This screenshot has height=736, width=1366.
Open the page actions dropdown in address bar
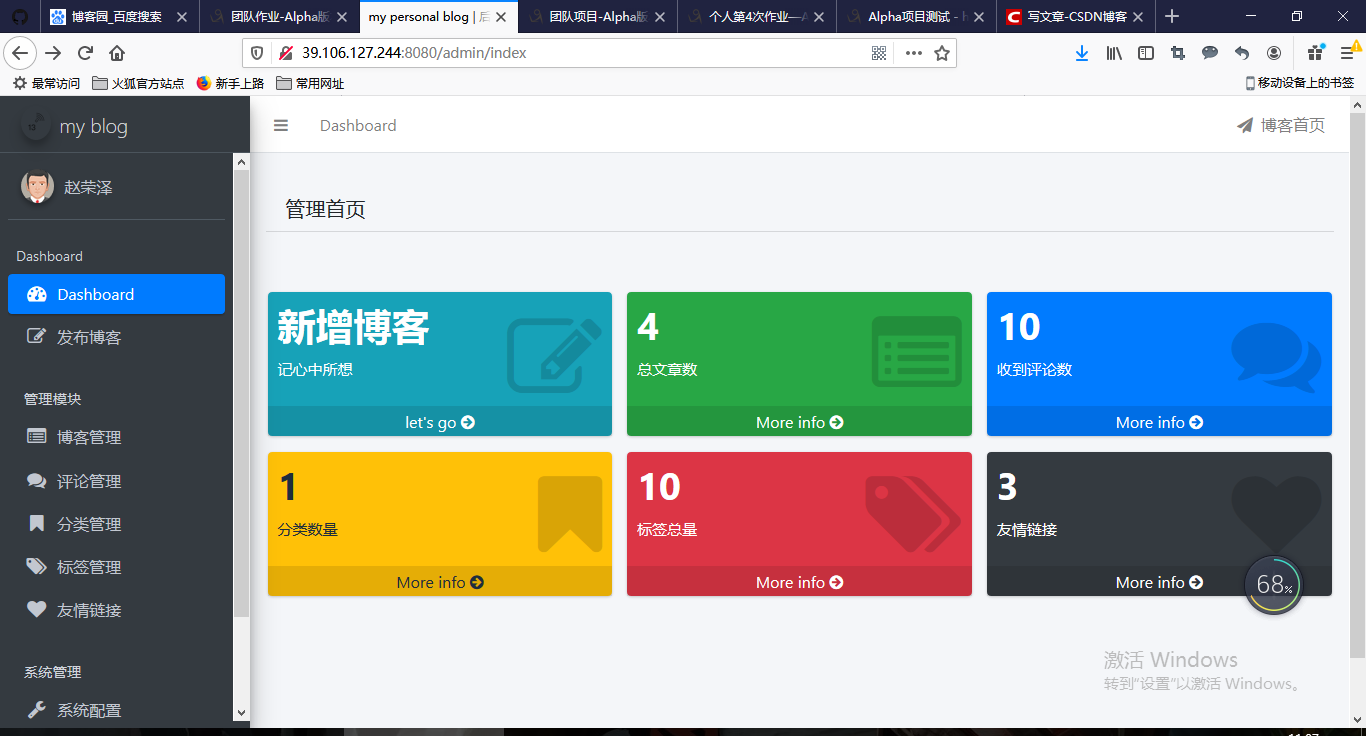tap(913, 52)
